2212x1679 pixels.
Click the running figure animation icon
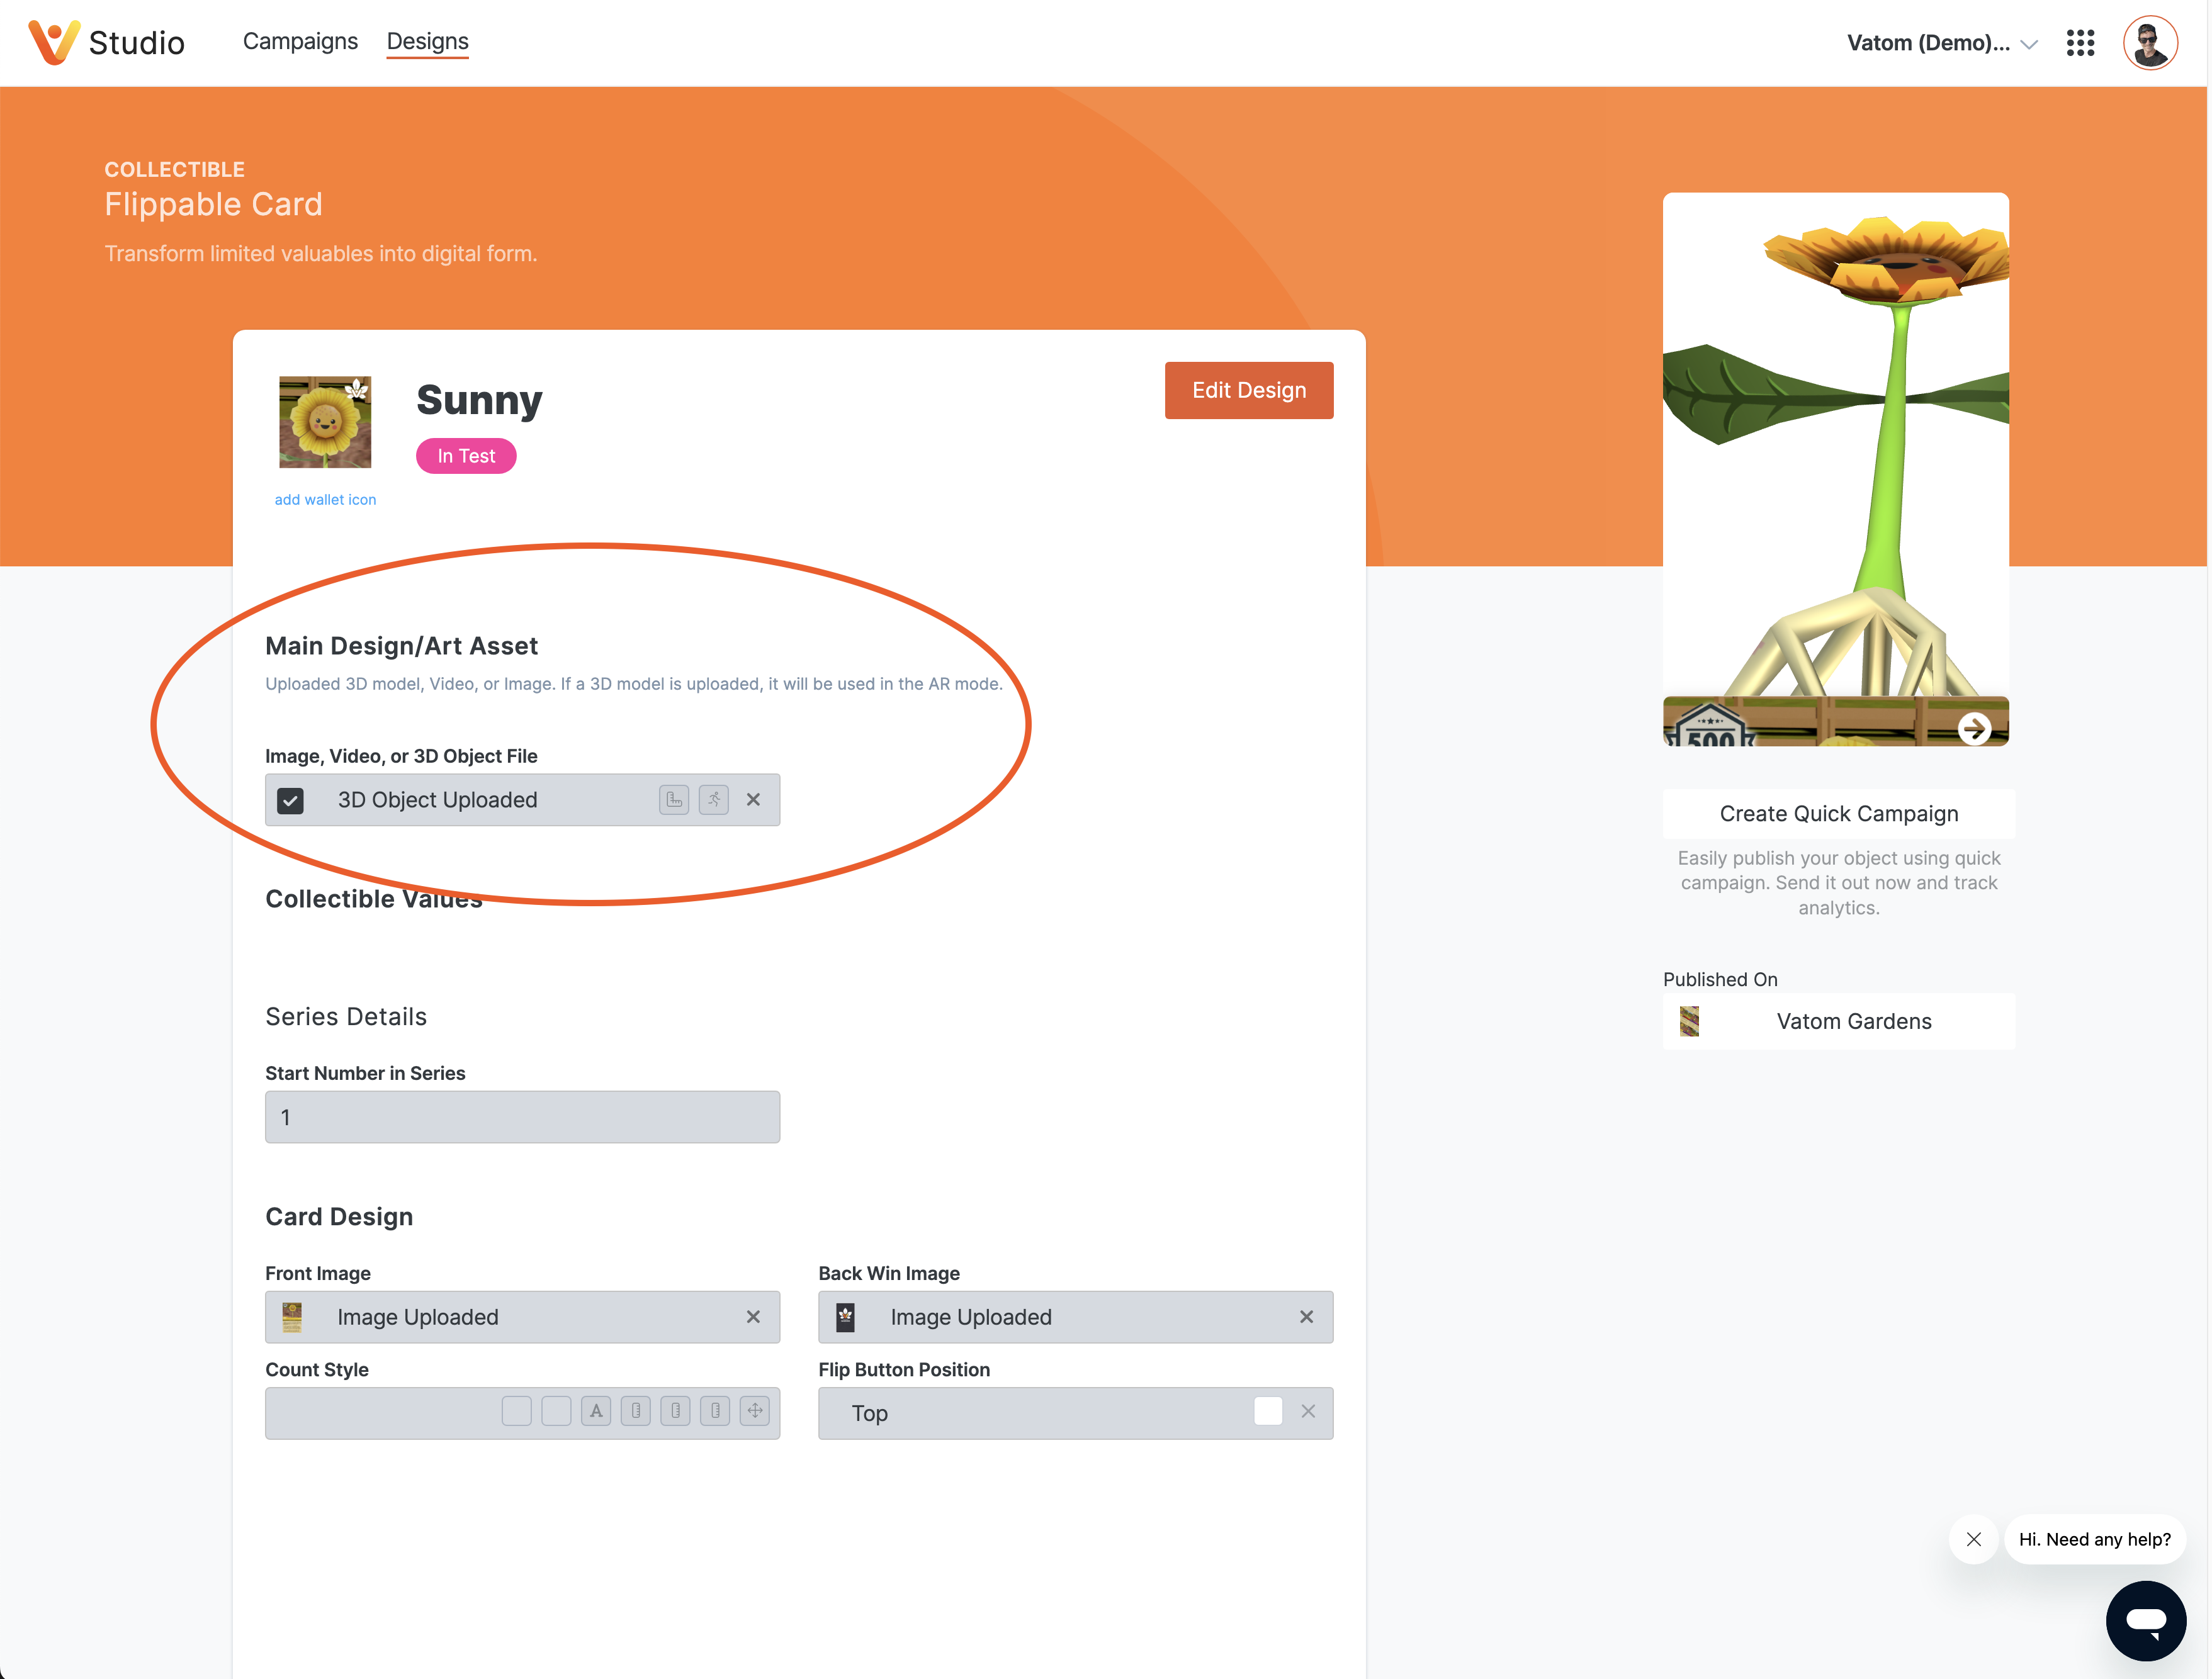coord(714,799)
